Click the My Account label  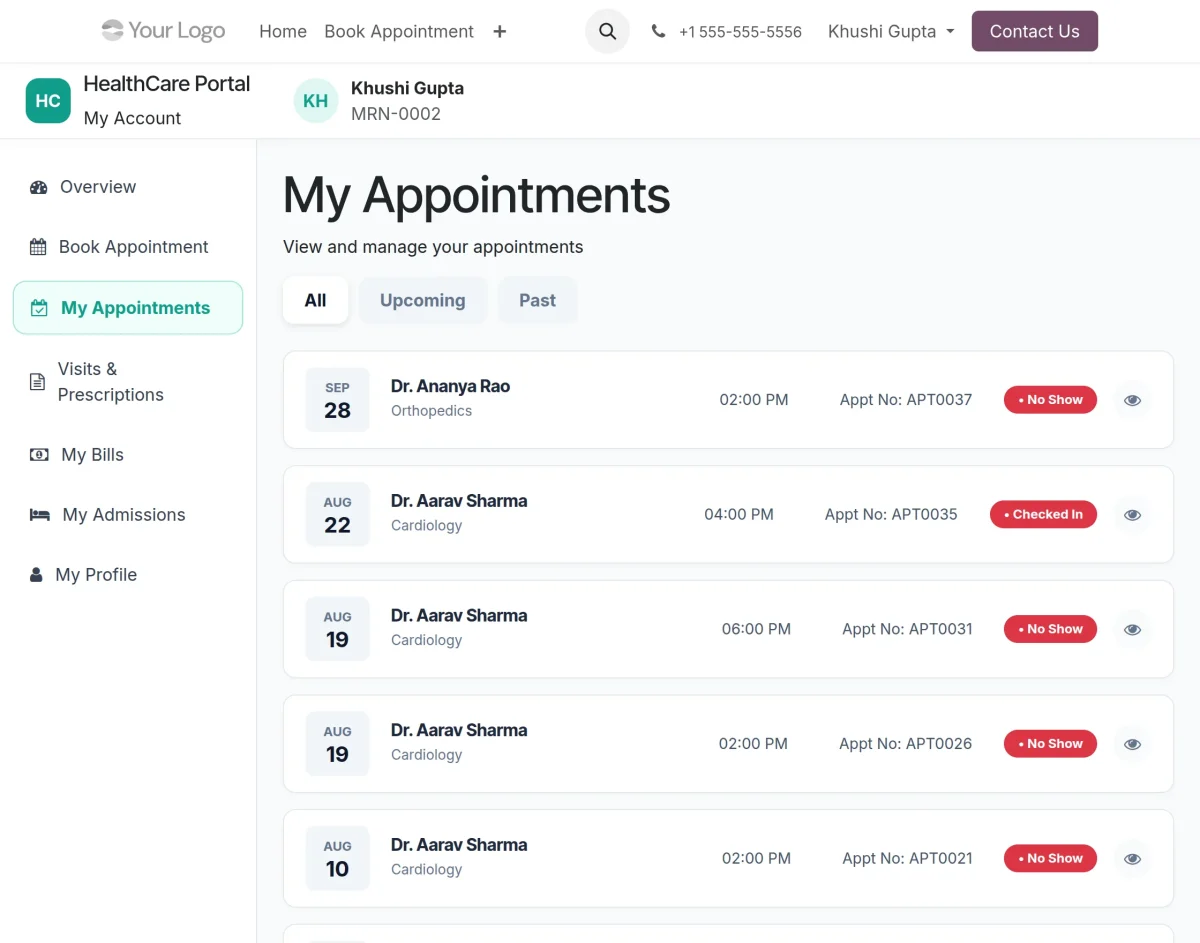(133, 118)
